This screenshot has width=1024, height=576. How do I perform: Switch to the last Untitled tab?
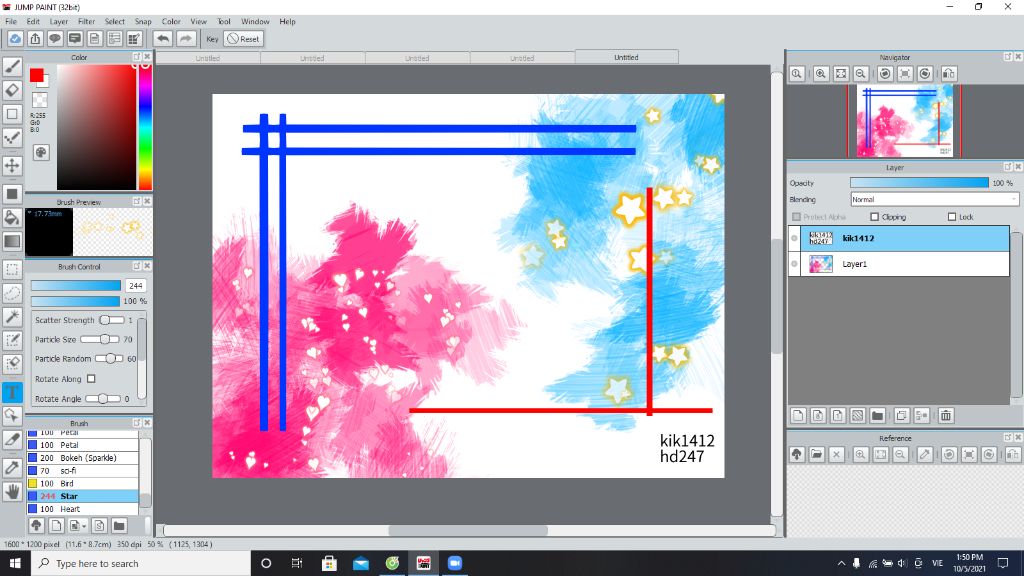click(626, 57)
